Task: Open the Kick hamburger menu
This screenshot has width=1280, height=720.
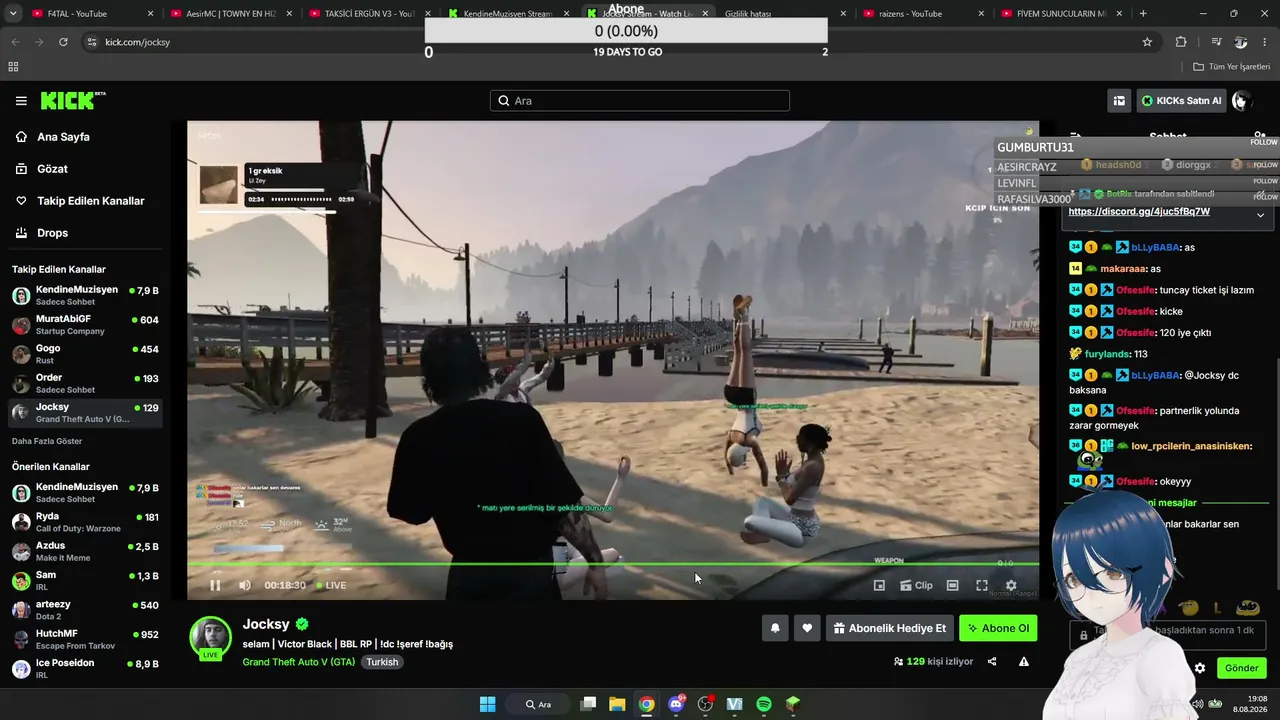Action: click(x=21, y=101)
